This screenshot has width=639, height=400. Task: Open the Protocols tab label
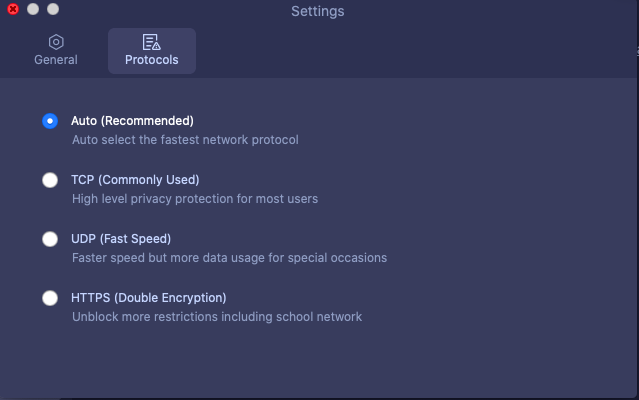(x=152, y=60)
